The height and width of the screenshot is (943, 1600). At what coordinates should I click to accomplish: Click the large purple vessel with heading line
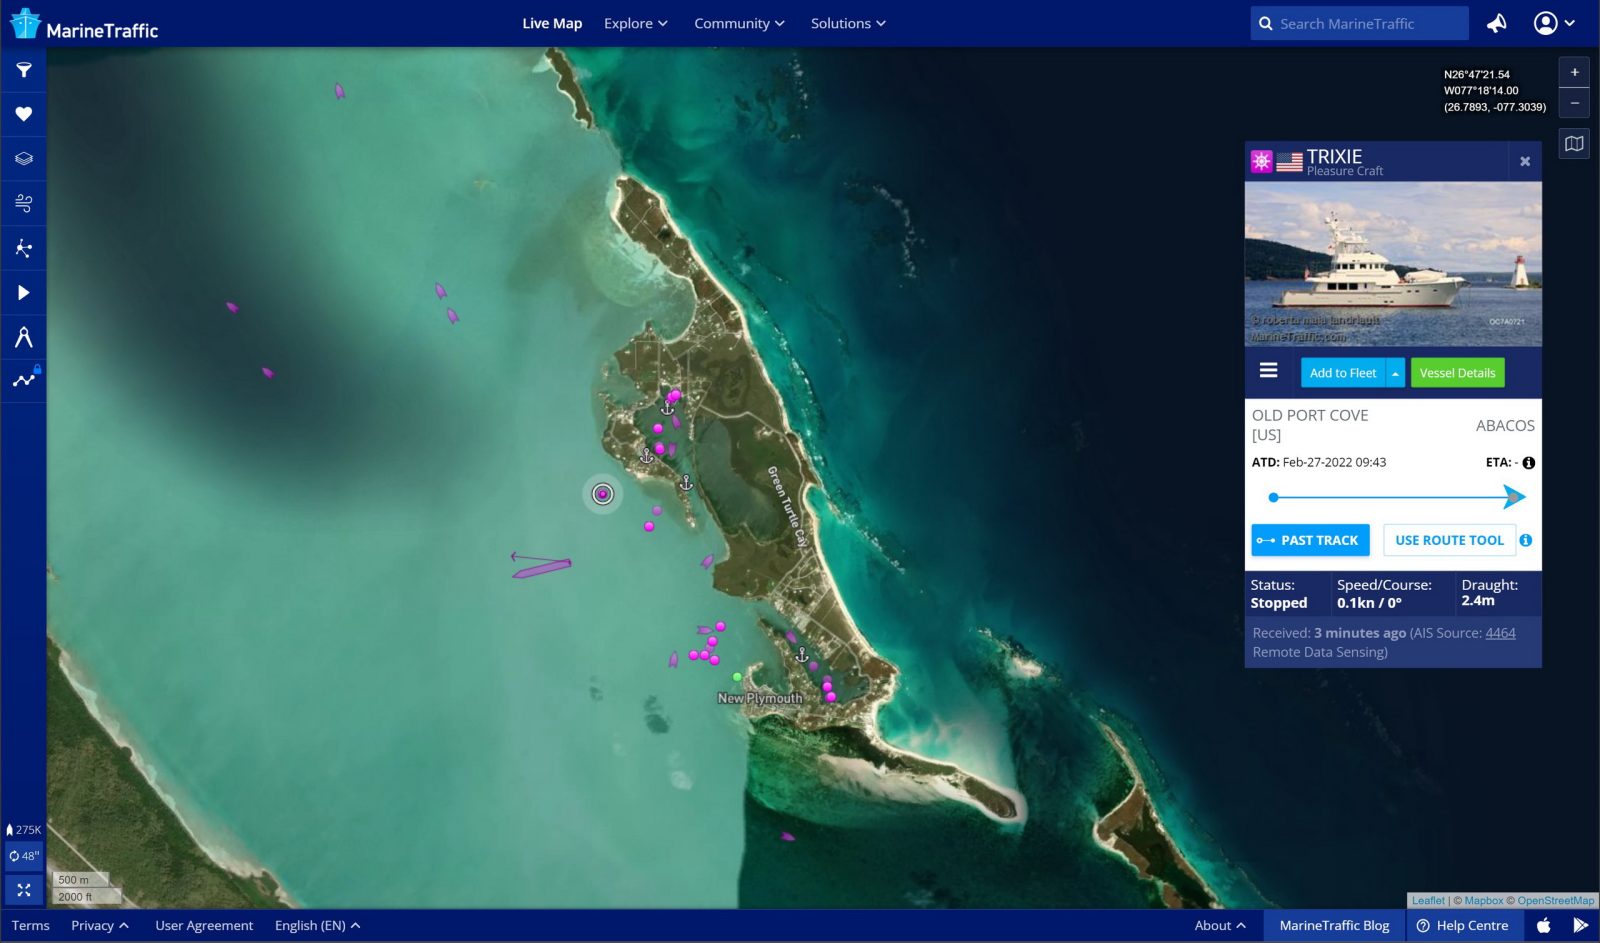[x=541, y=566]
